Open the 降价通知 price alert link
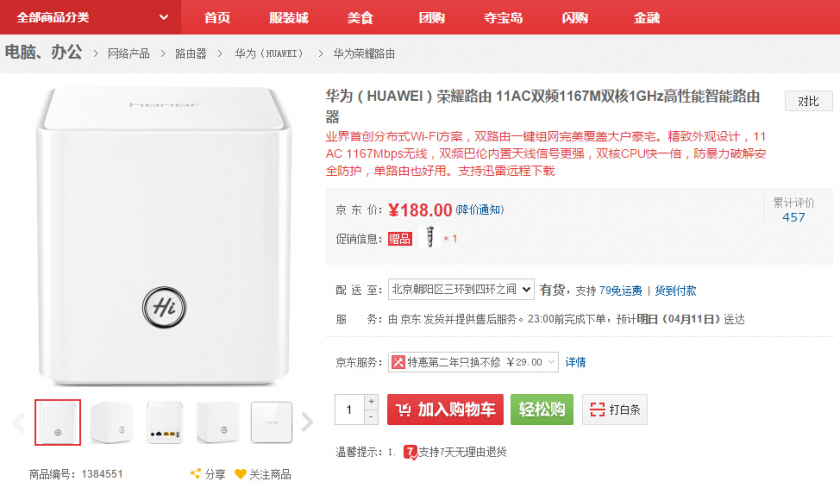840x494 pixels. [x=479, y=210]
